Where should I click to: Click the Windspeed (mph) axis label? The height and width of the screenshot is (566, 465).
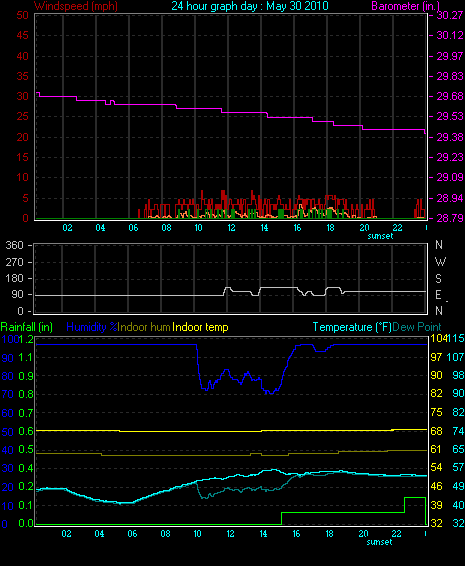76,6
